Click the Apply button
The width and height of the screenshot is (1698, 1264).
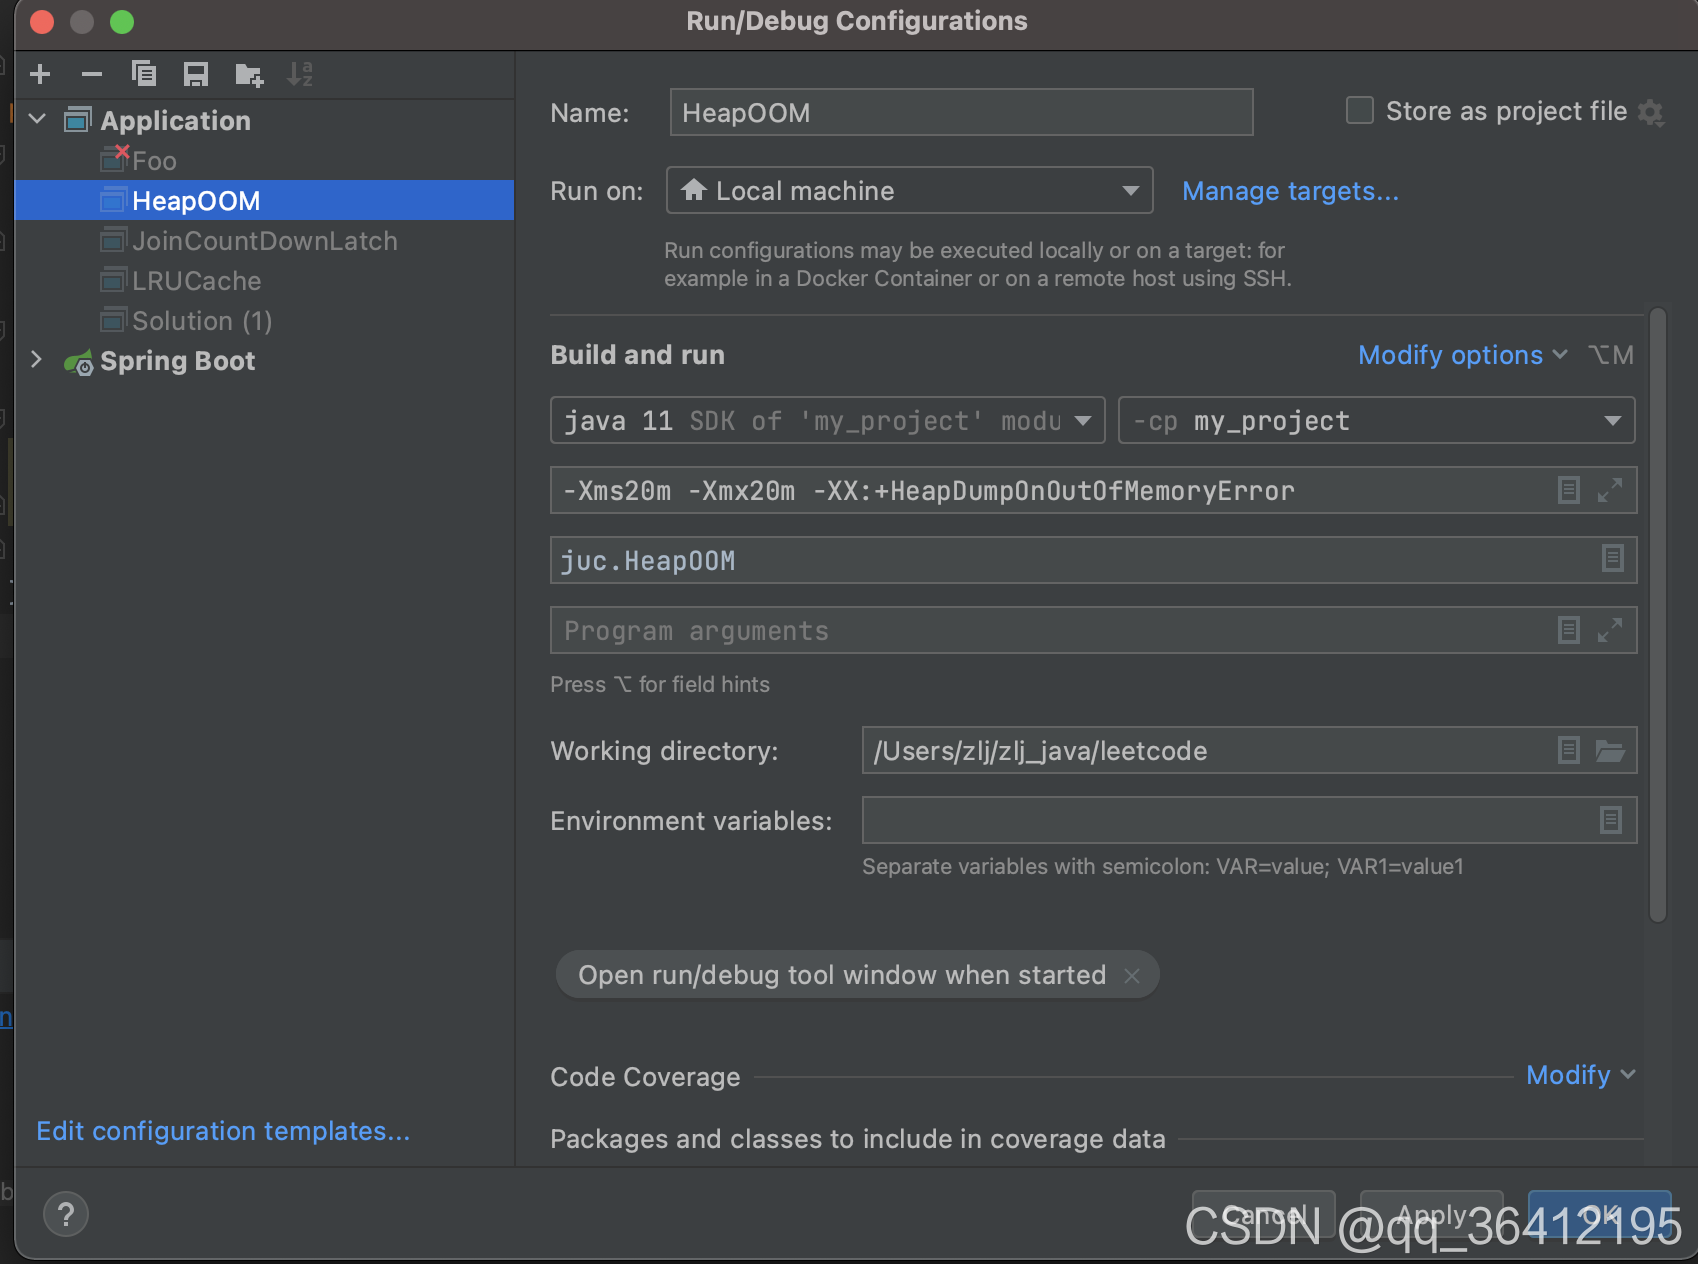(x=1431, y=1215)
